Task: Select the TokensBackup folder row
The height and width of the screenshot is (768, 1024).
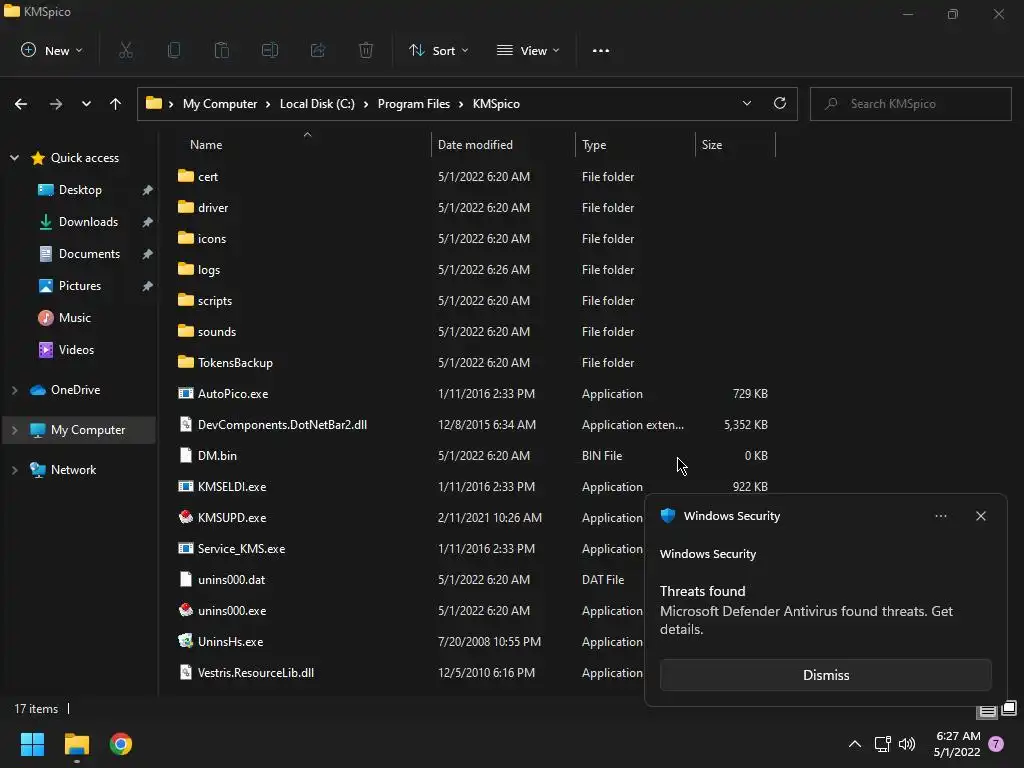Action: tap(473, 362)
